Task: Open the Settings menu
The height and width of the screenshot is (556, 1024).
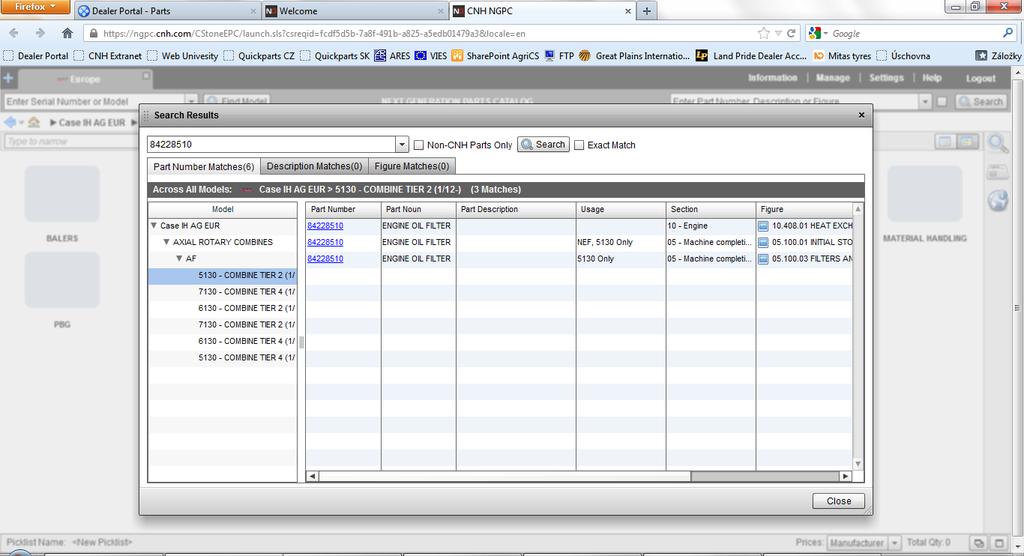Action: point(886,78)
